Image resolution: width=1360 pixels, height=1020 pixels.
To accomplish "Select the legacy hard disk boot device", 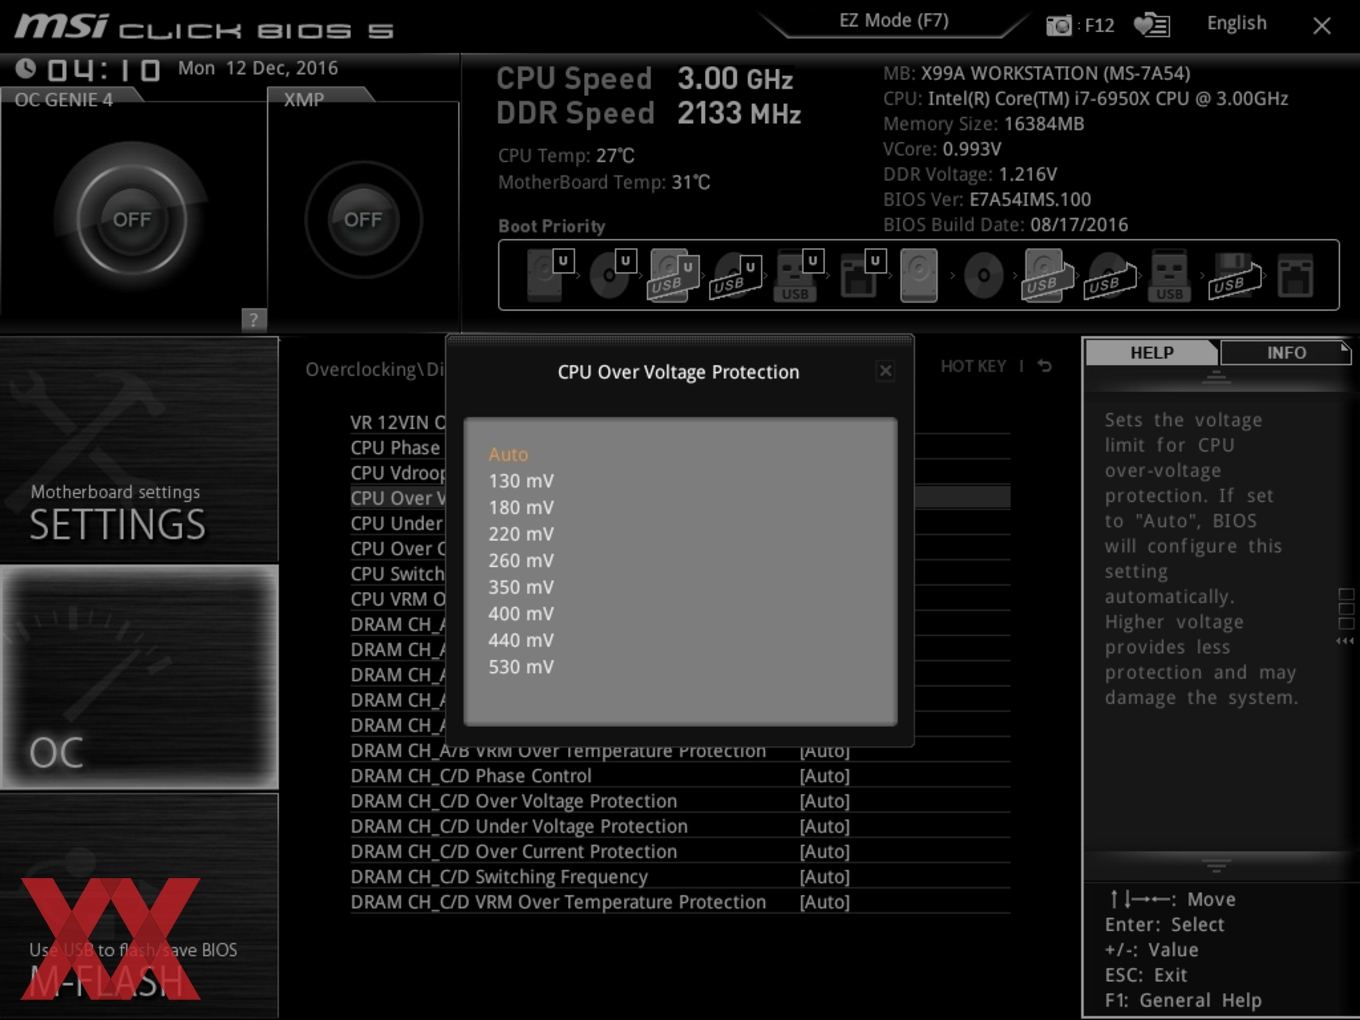I will [919, 275].
